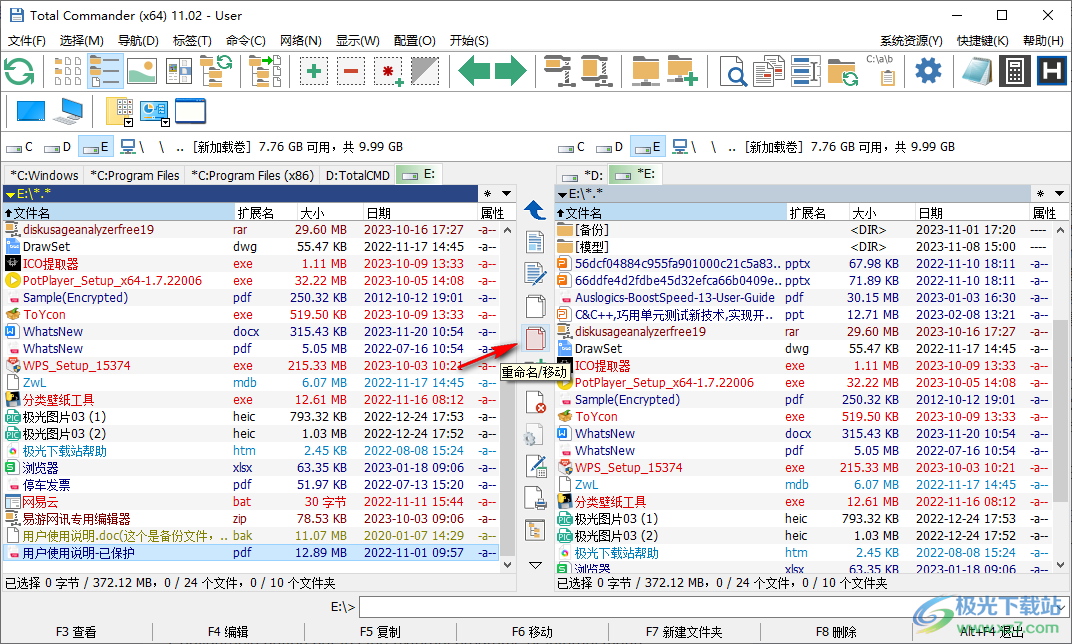The width and height of the screenshot is (1072, 644).
Task: Open configuration with the blue gear icon
Action: (x=928, y=71)
